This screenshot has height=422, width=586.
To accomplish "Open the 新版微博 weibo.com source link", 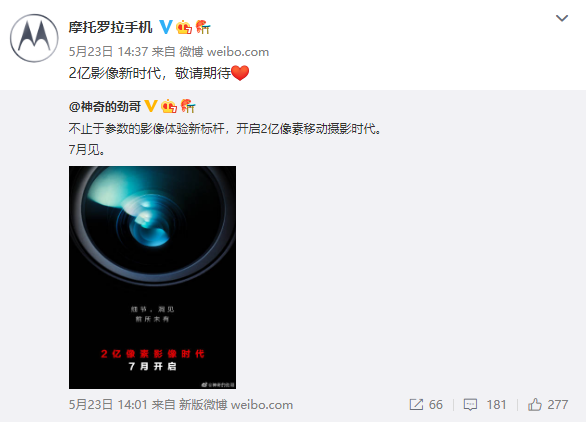I will tap(236, 404).
